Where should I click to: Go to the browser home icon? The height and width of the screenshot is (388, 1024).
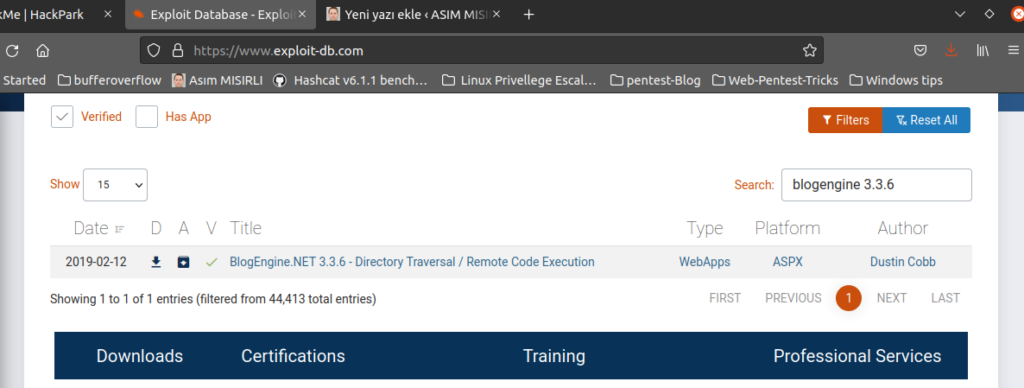[x=42, y=50]
